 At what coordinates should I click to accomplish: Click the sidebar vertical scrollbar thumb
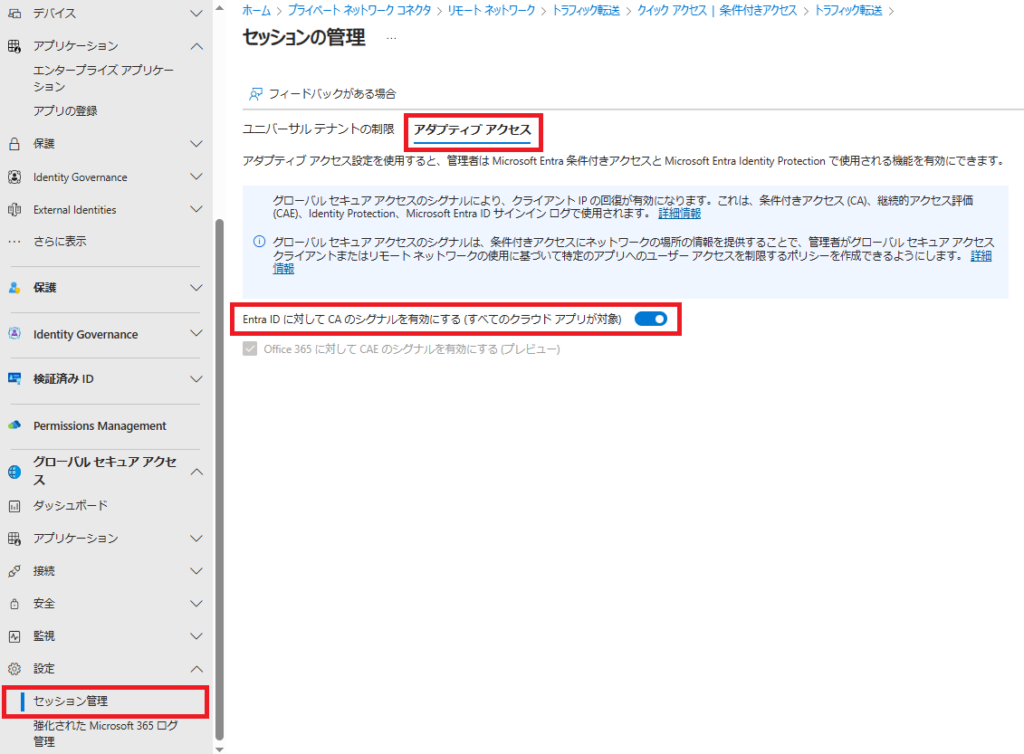[219, 480]
